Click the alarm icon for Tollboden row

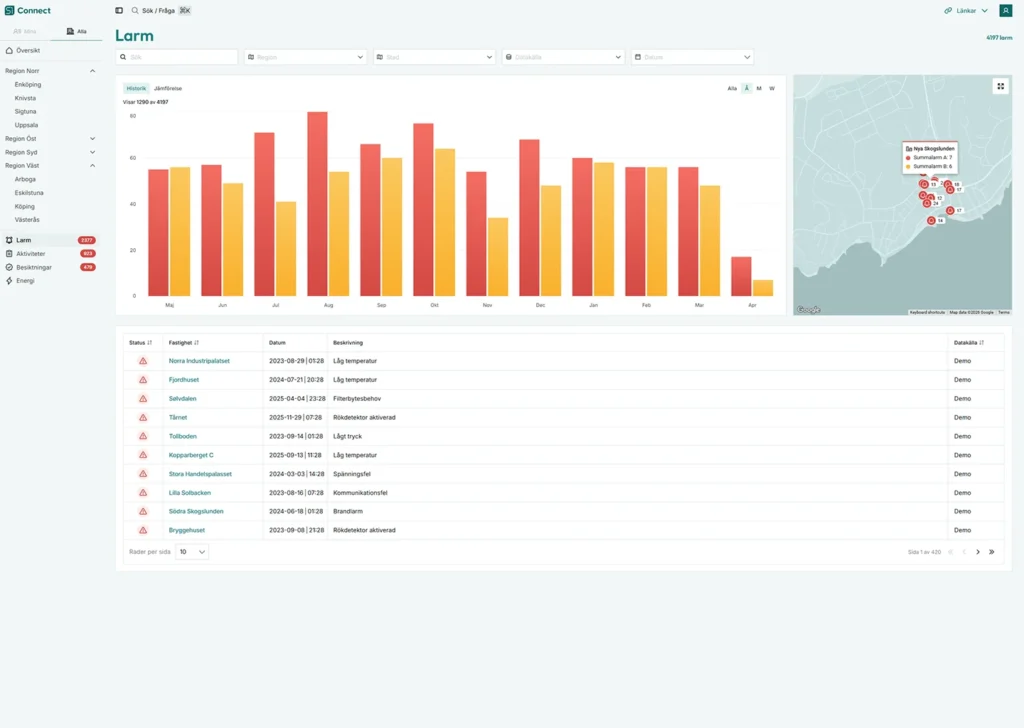tap(143, 436)
